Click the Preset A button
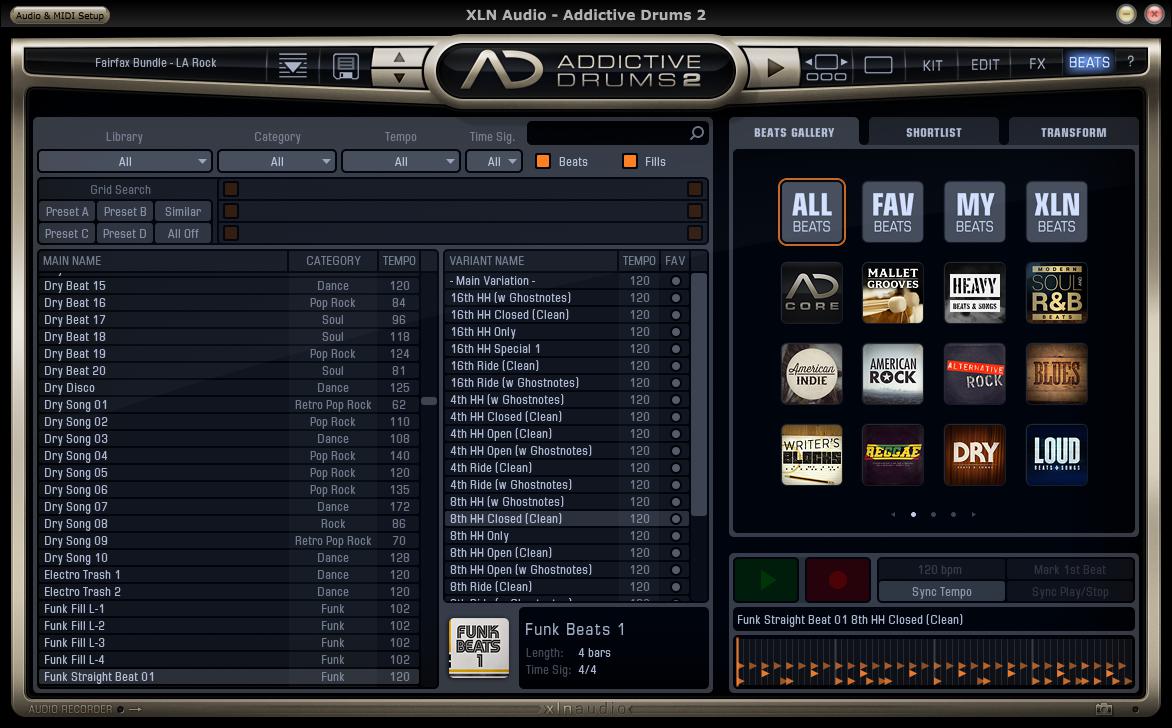Viewport: 1172px width, 728px height. pos(67,212)
